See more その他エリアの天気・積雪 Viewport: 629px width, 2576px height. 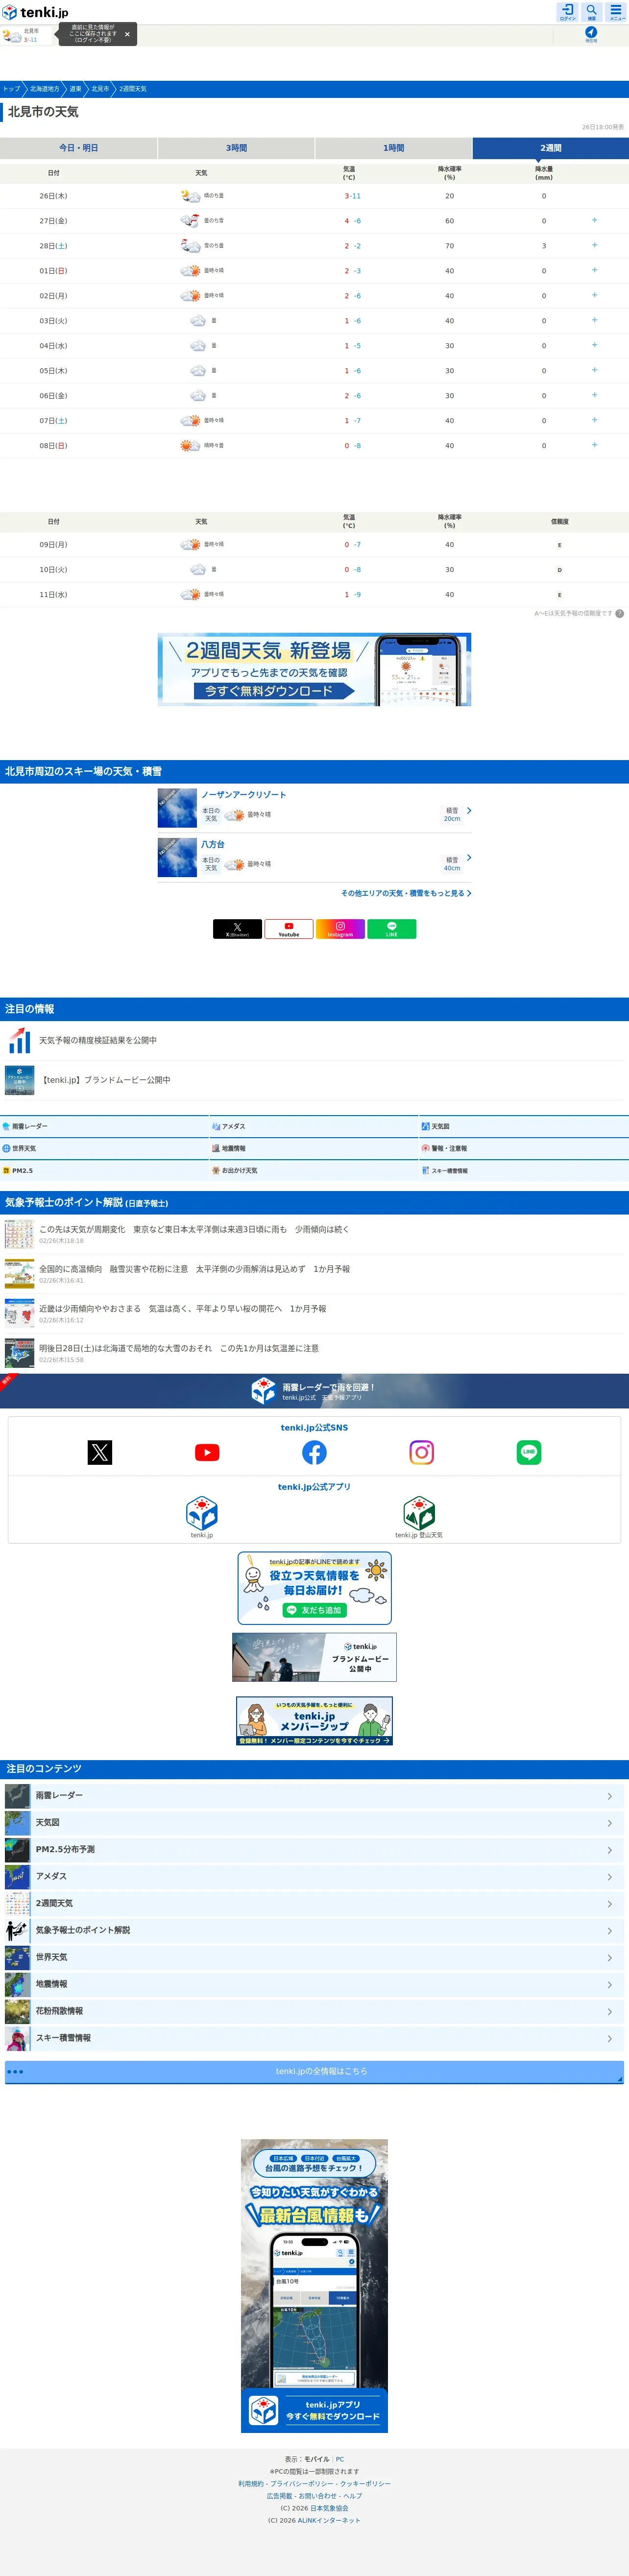406,893
